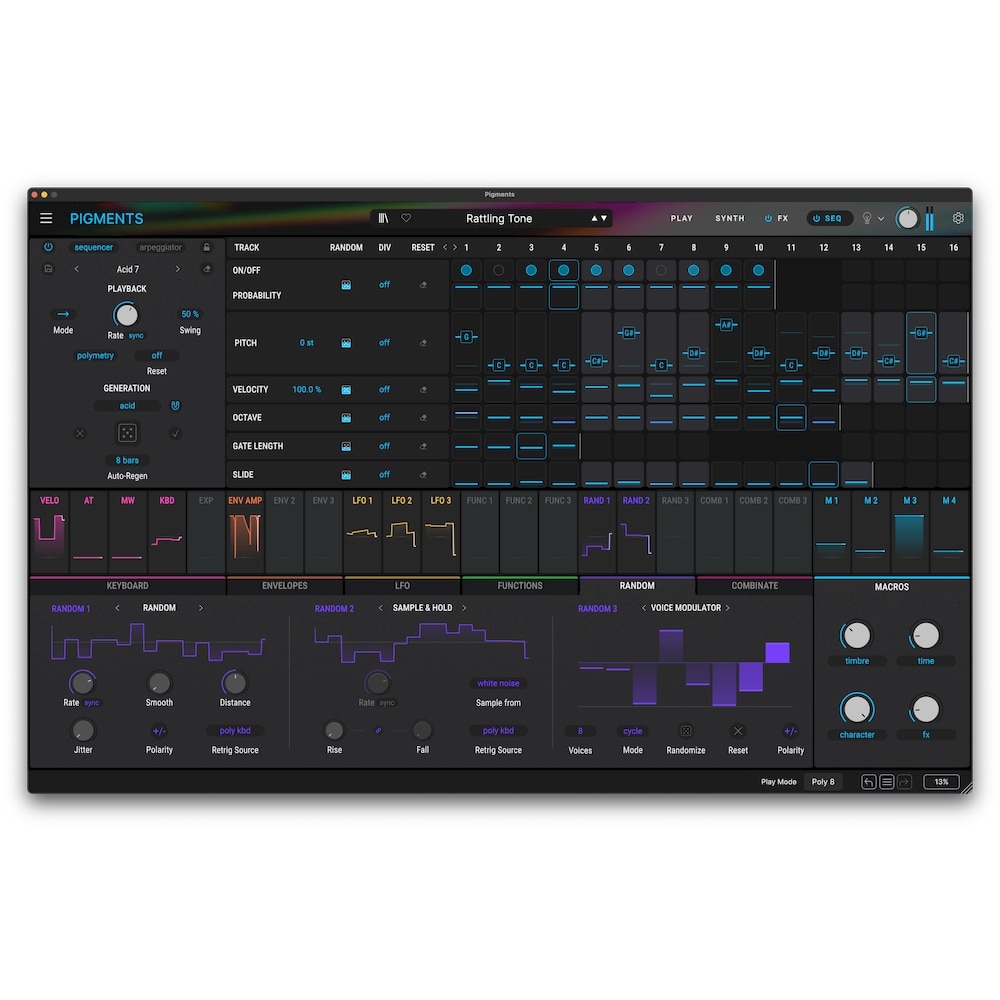Click the magnet icon beside the acid scale
Screen dimensions: 1000x1000
(x=176, y=406)
